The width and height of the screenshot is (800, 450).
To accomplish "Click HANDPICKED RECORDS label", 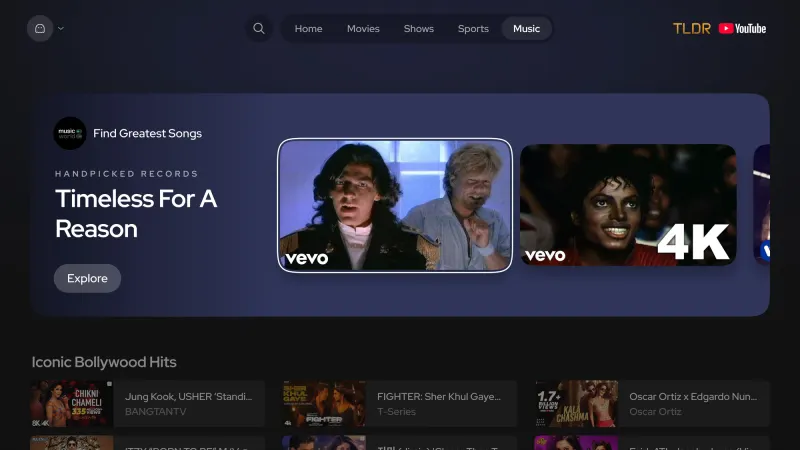I will pos(127,173).
